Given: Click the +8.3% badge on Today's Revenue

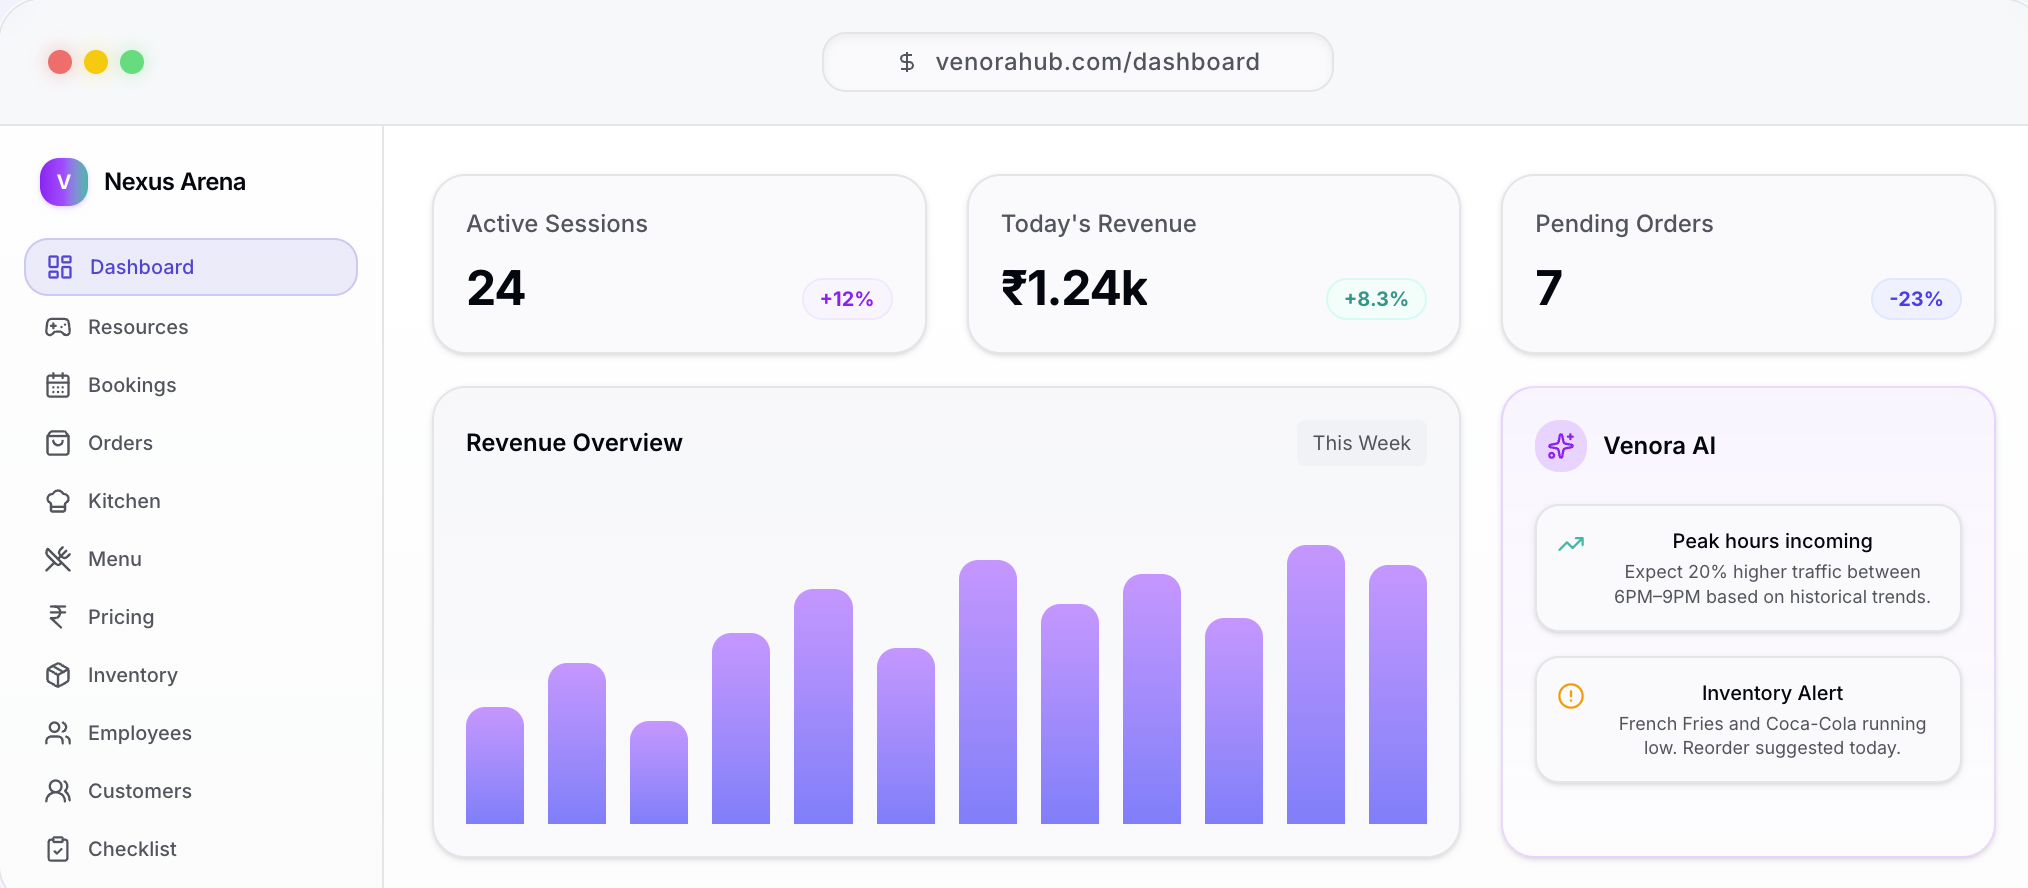Looking at the screenshot, I should pos(1376,299).
